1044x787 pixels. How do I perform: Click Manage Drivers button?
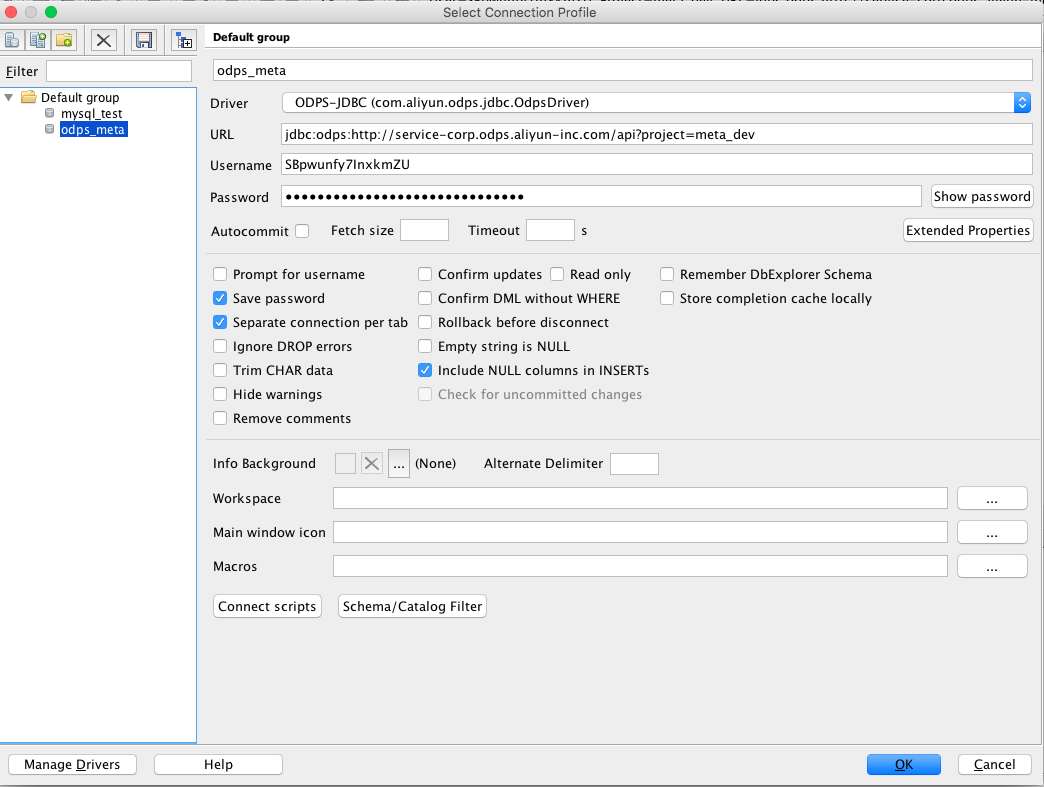click(x=72, y=764)
